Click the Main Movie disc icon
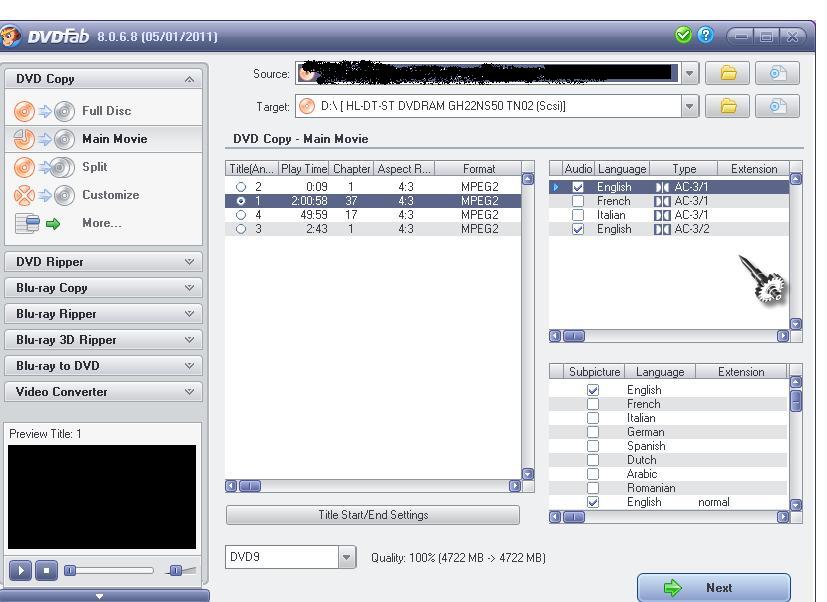Viewport: 827px width, 602px height. click(44, 139)
